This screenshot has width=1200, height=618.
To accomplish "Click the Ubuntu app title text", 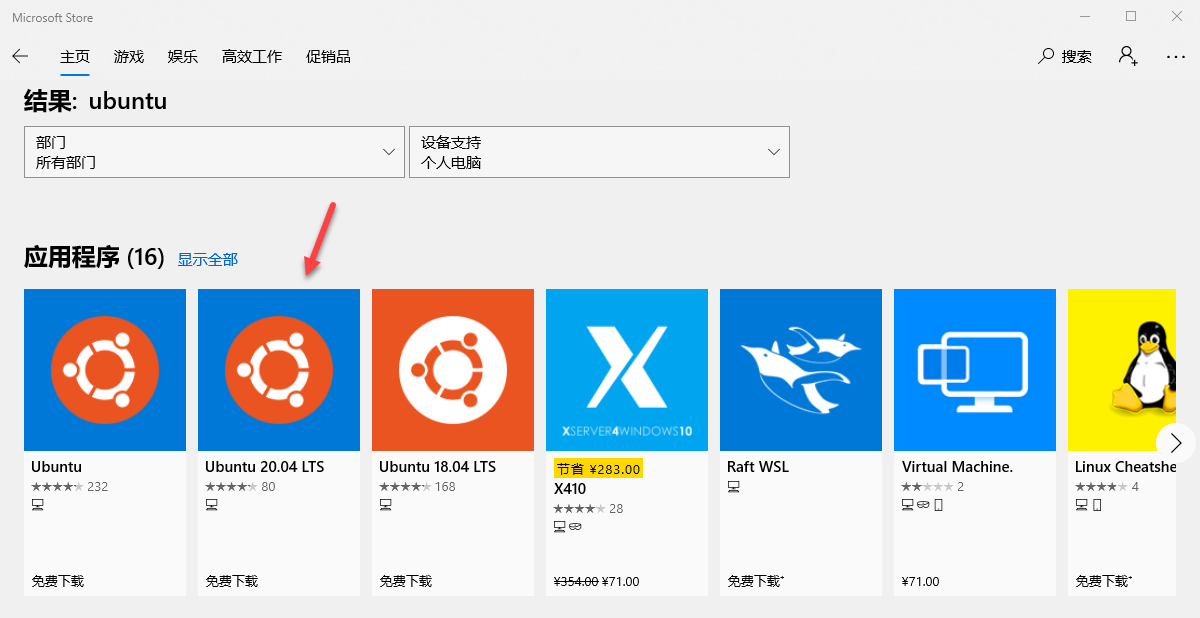I will pyautogui.click(x=56, y=467).
